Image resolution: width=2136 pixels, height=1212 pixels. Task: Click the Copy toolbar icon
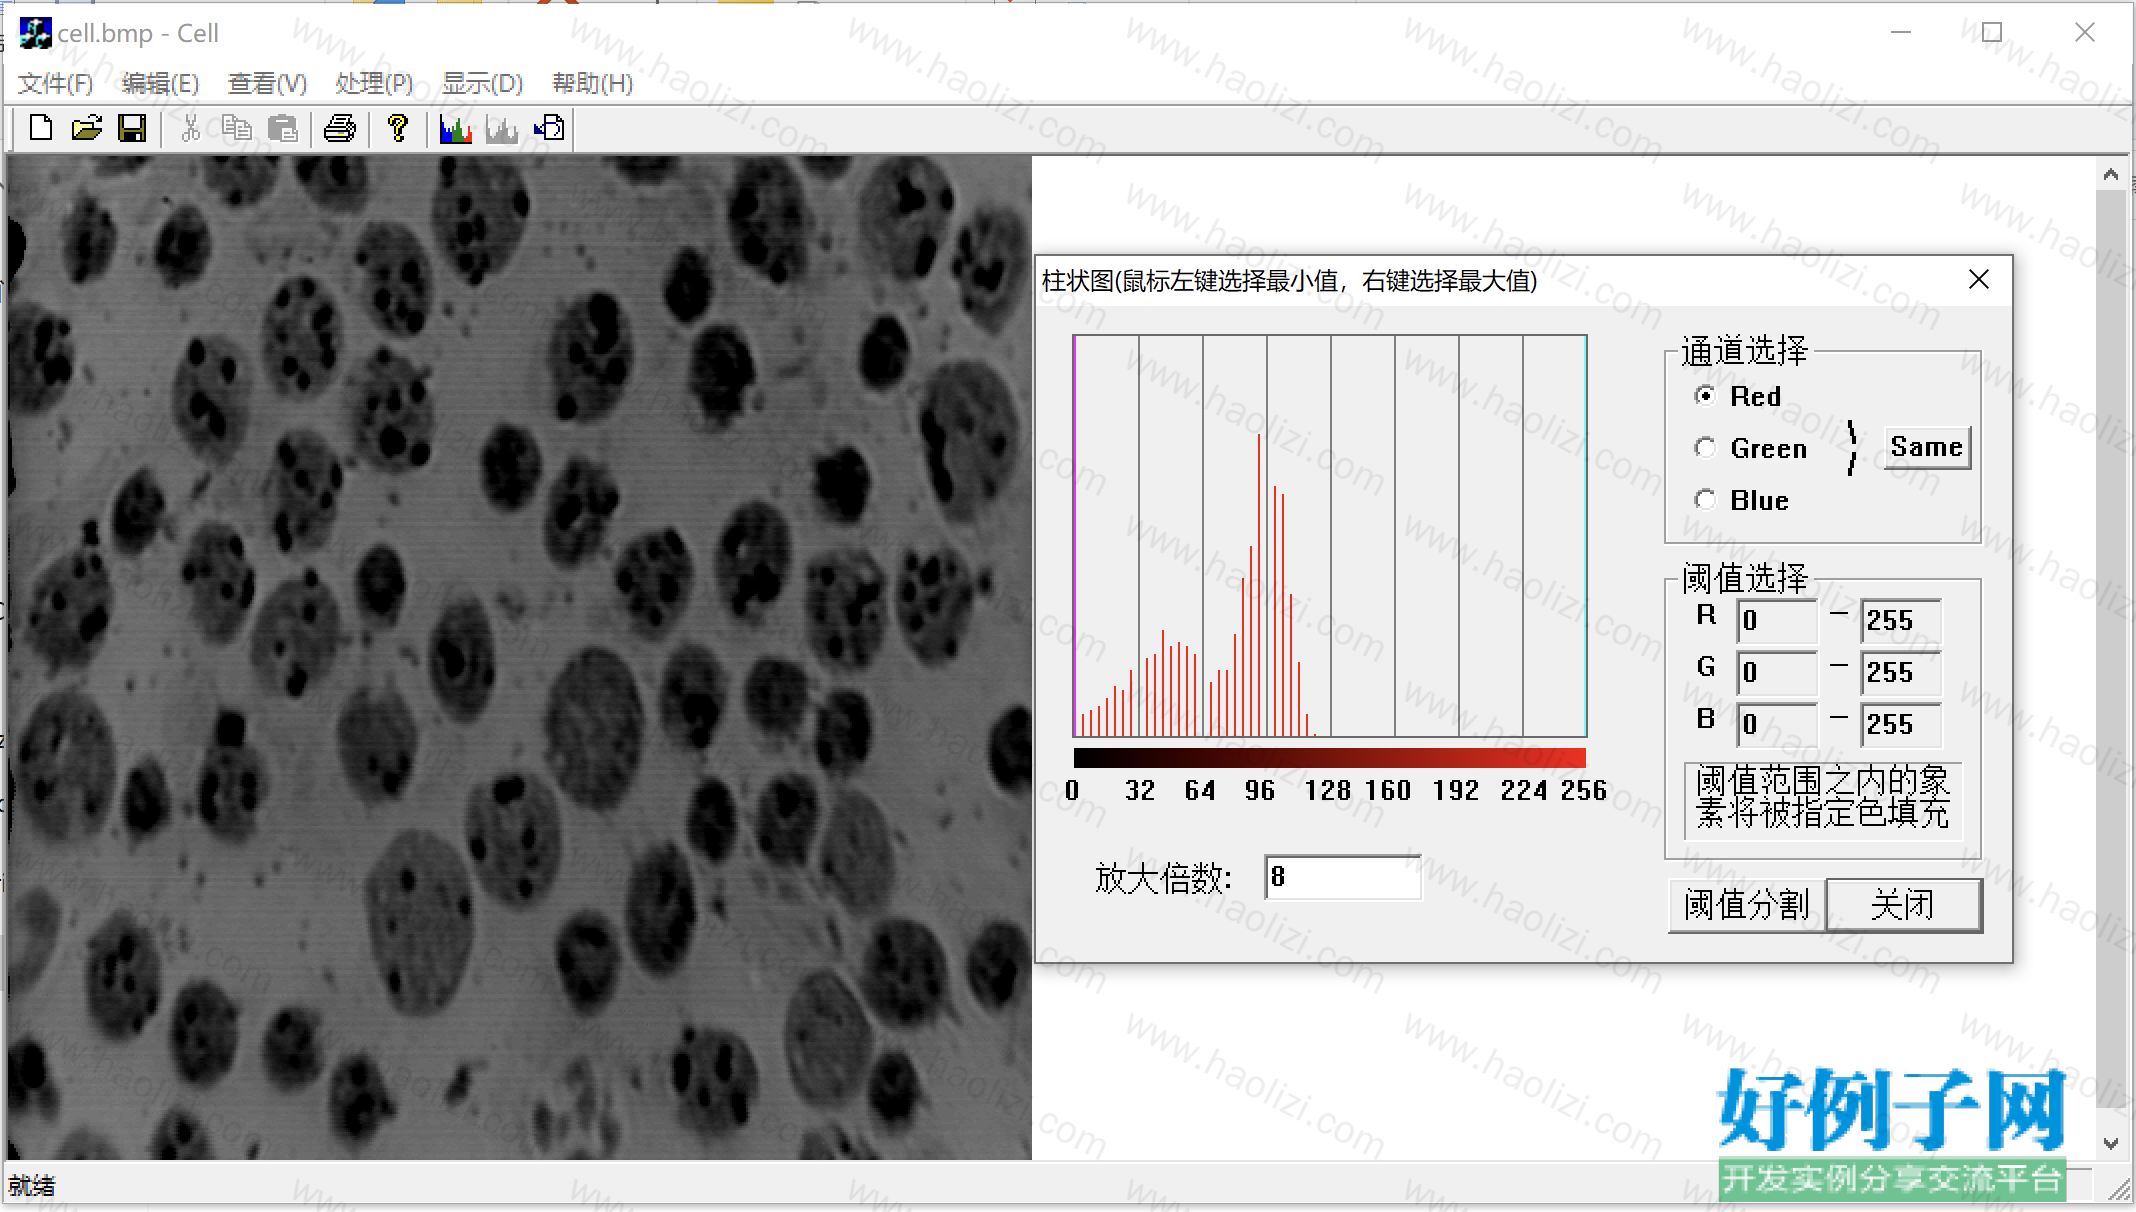237,129
